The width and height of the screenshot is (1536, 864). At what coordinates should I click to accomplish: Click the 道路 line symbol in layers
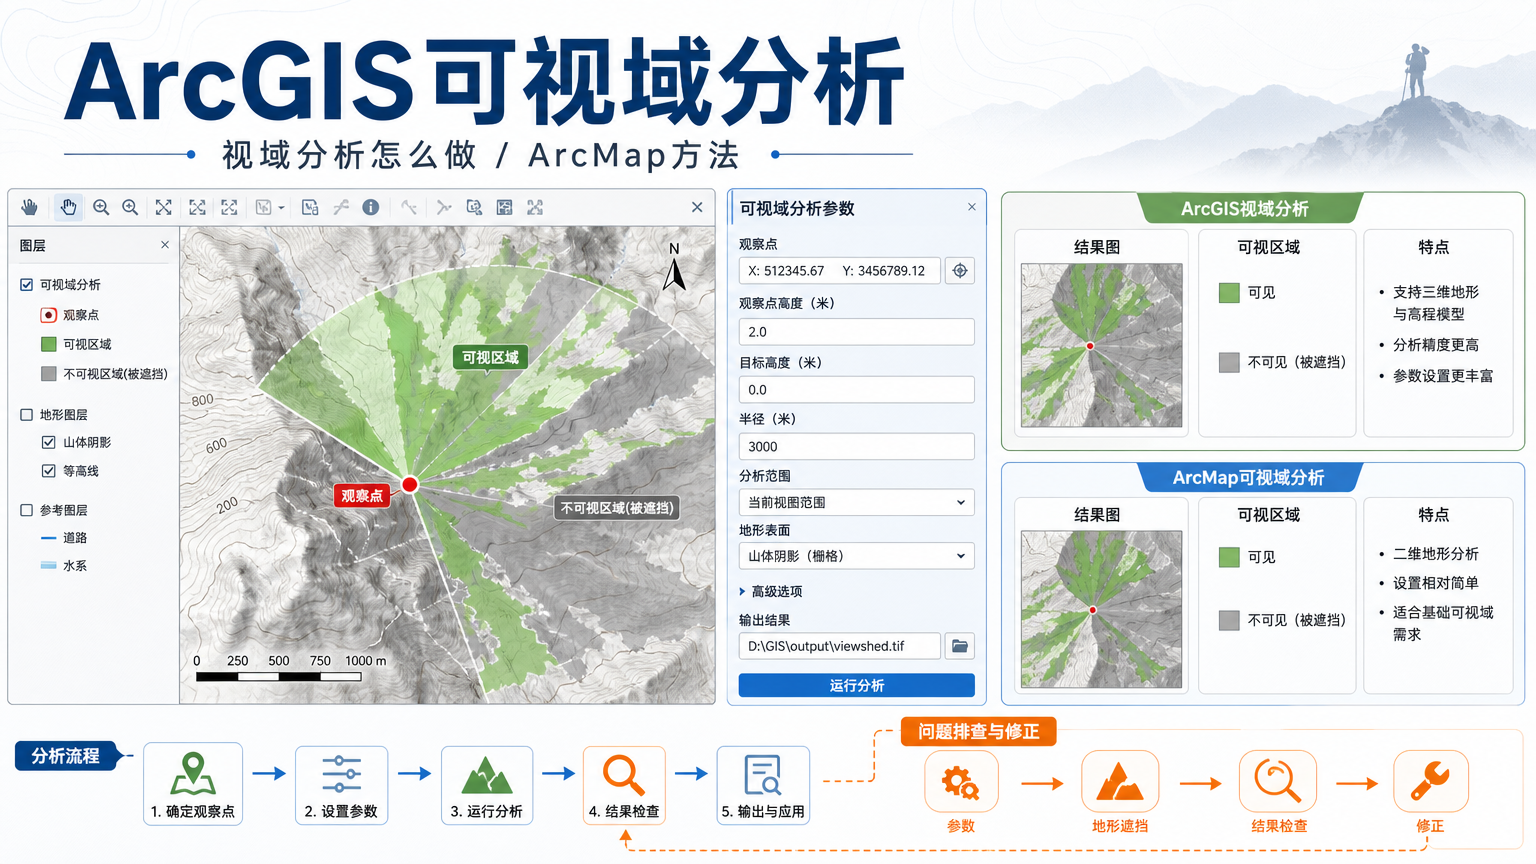48,538
